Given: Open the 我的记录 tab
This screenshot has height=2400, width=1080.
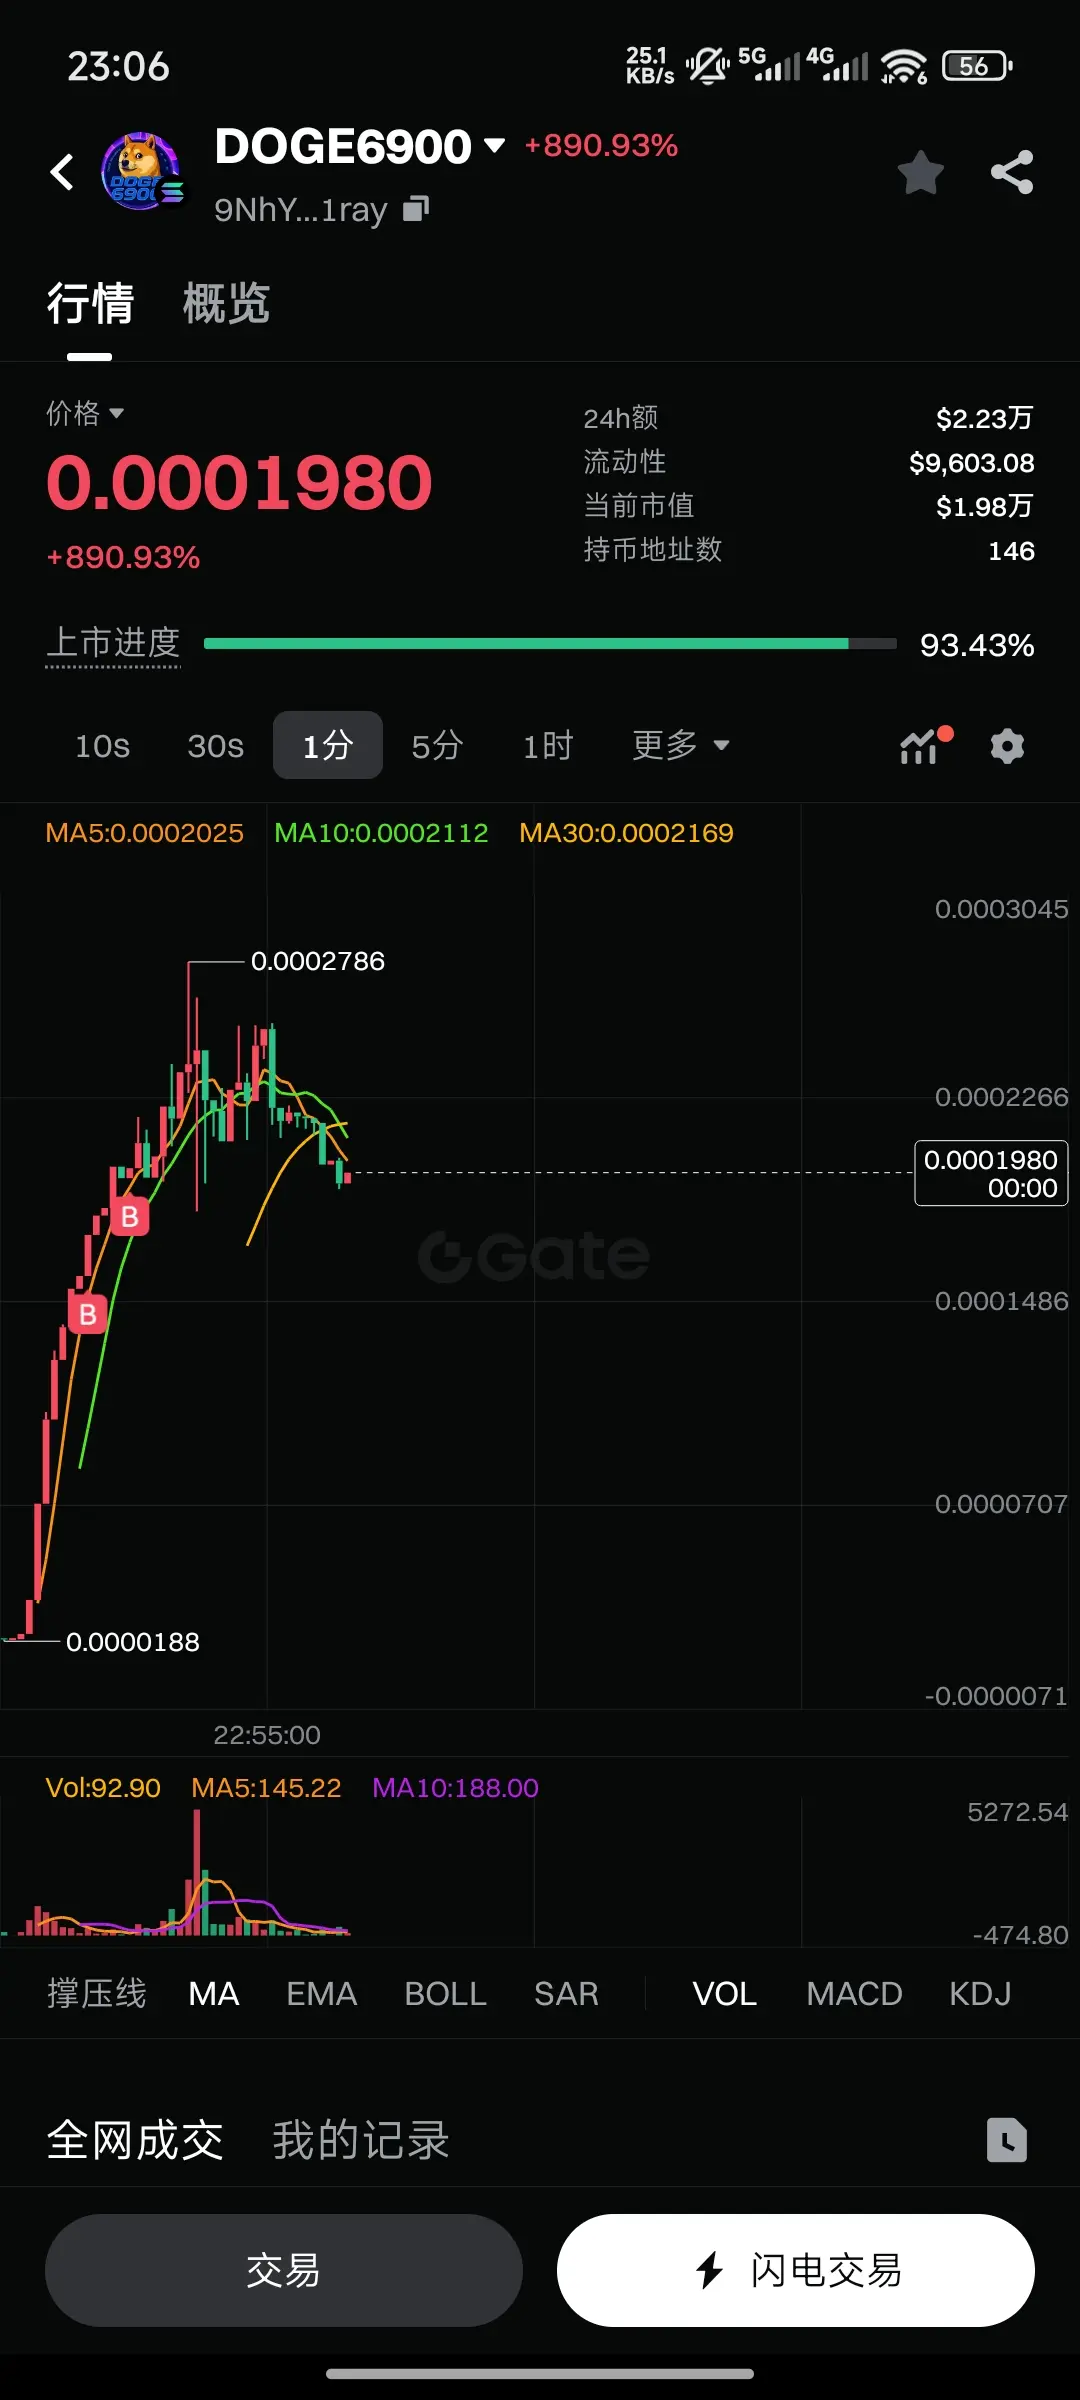Looking at the screenshot, I should (x=361, y=2141).
